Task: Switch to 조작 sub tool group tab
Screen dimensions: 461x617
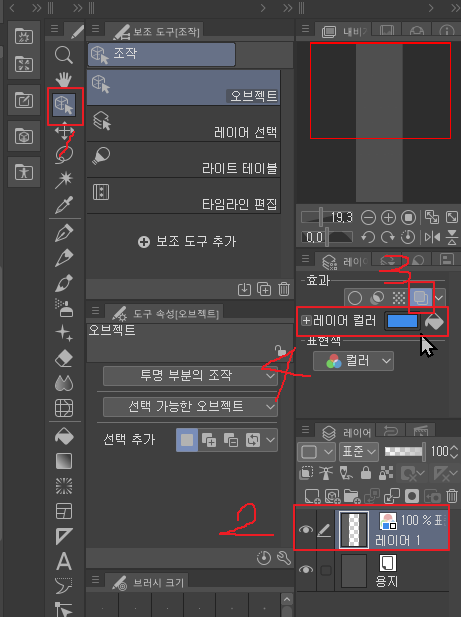Action: click(x=161, y=54)
